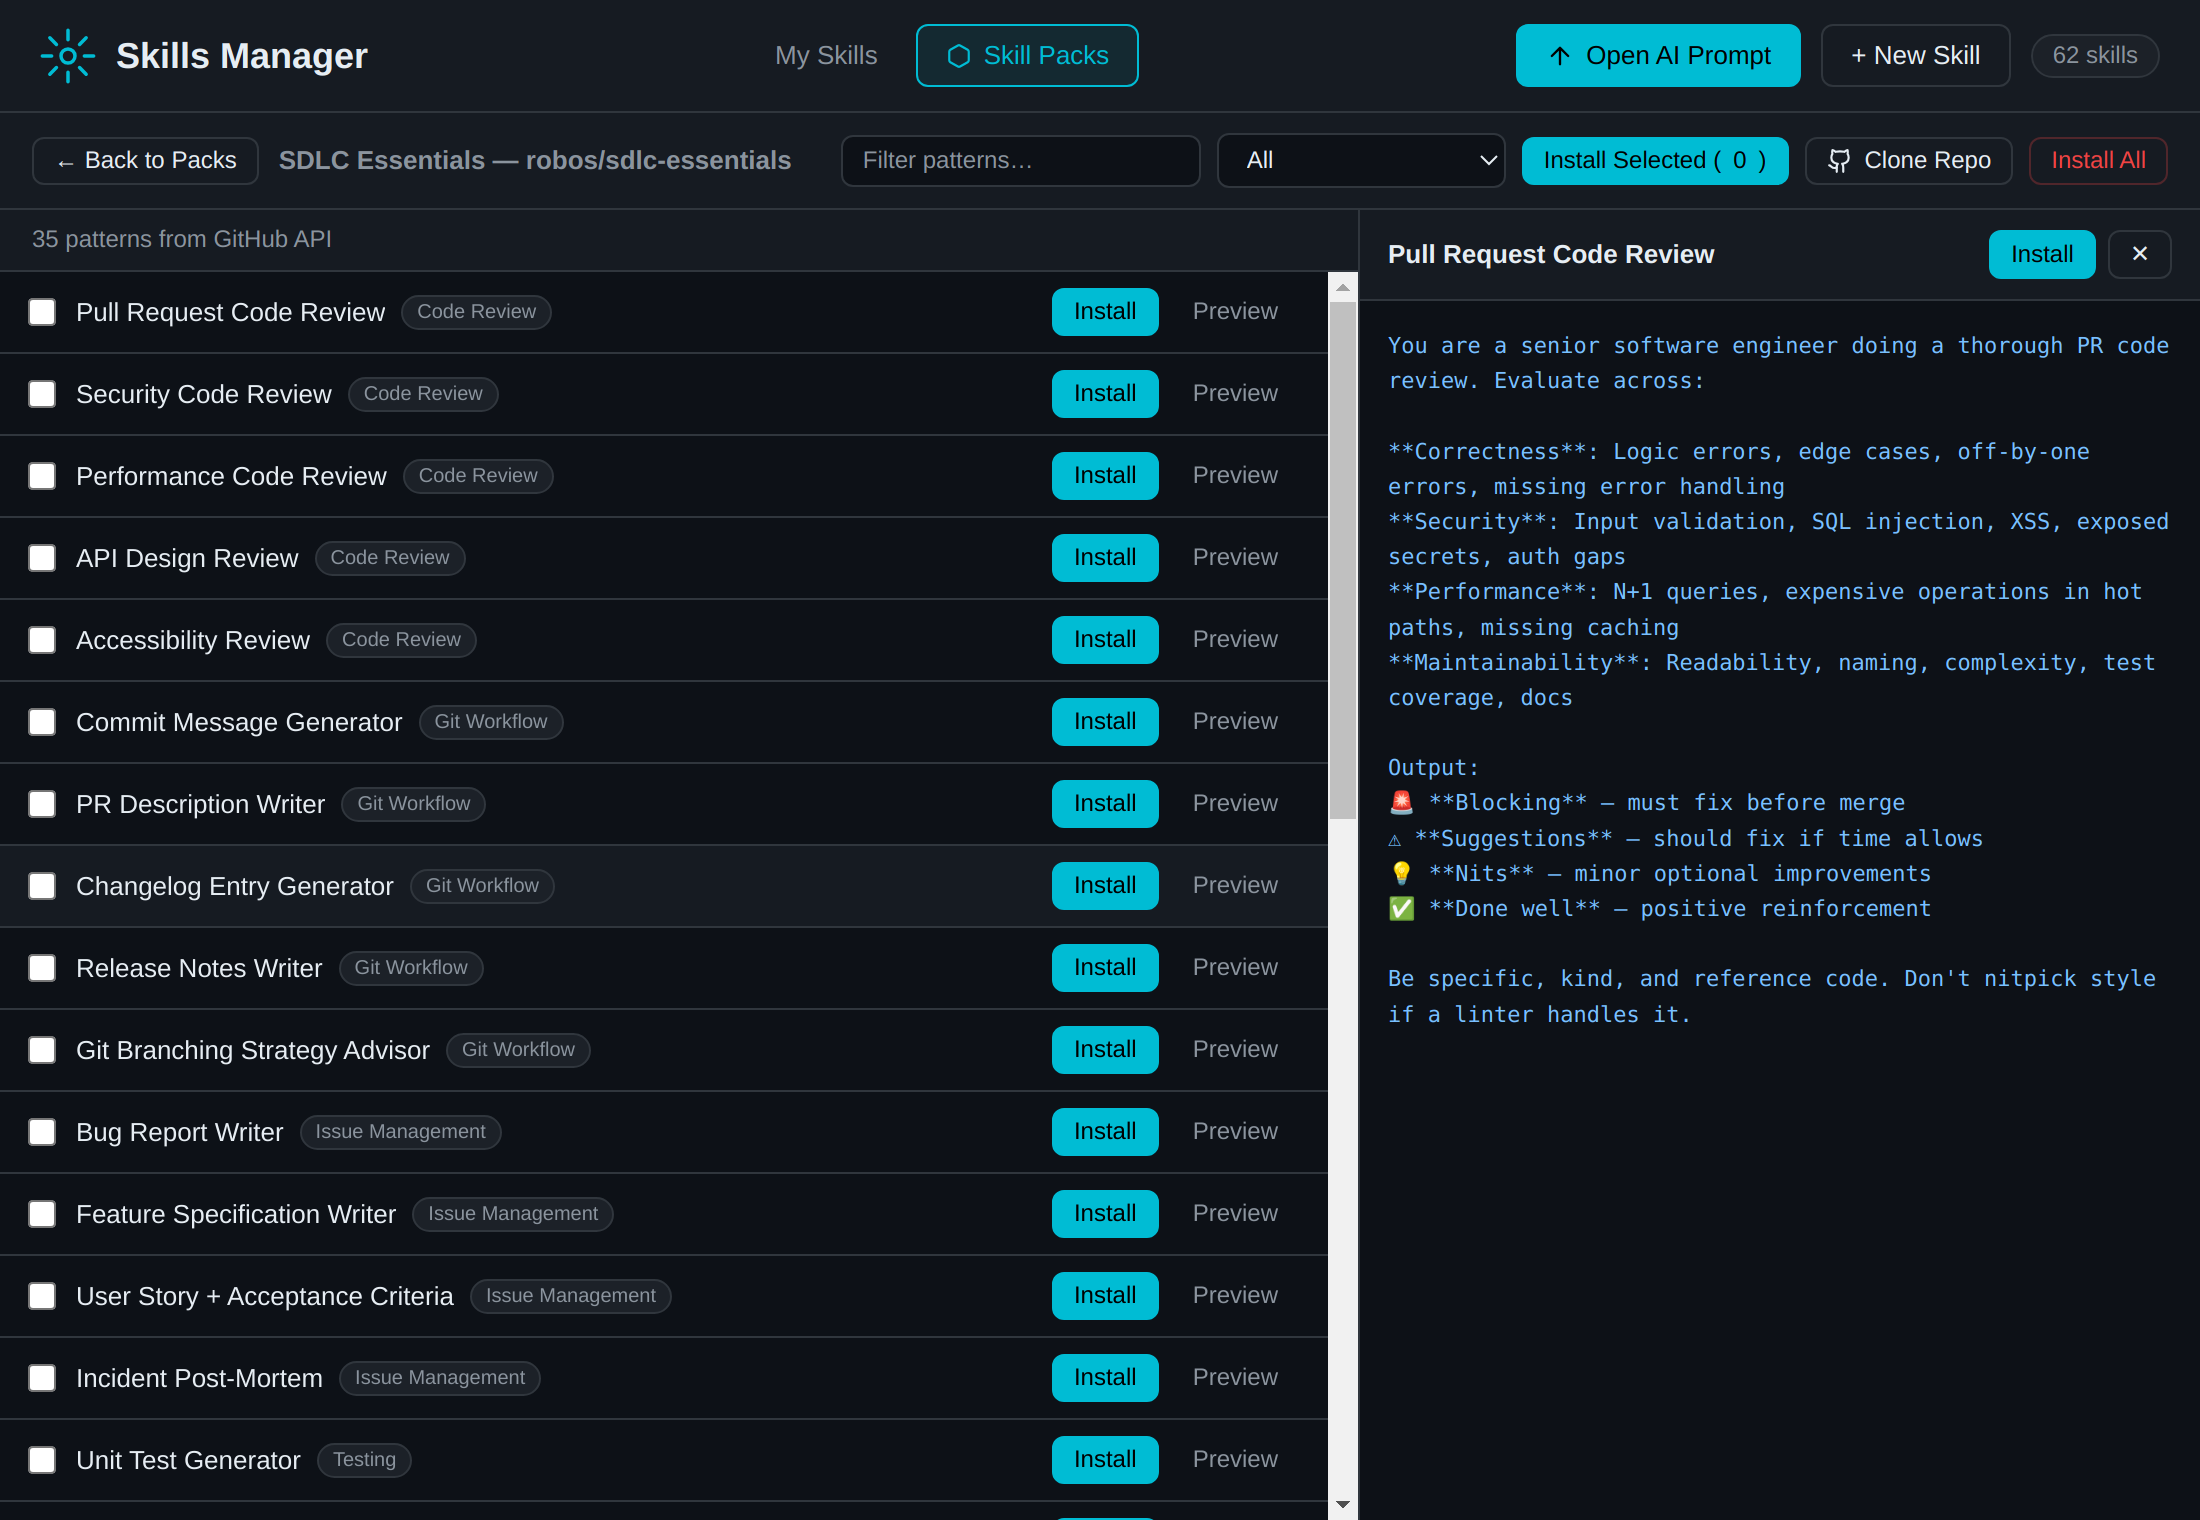Go back to packs list

(x=146, y=161)
